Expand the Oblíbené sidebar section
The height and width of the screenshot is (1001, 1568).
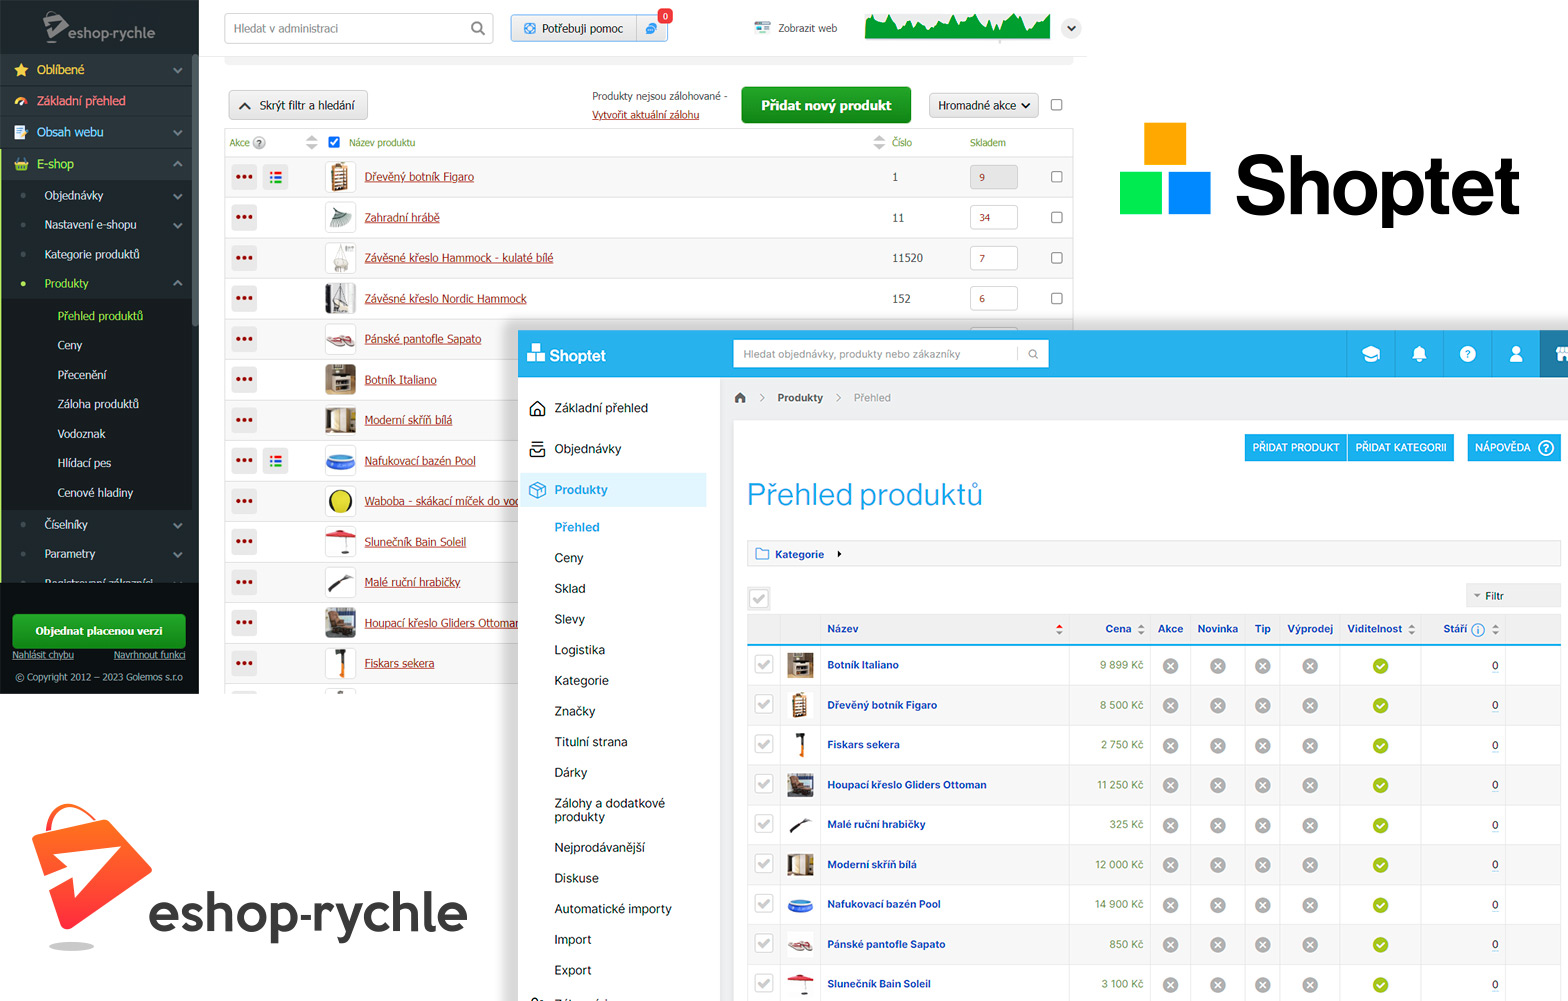177,70
